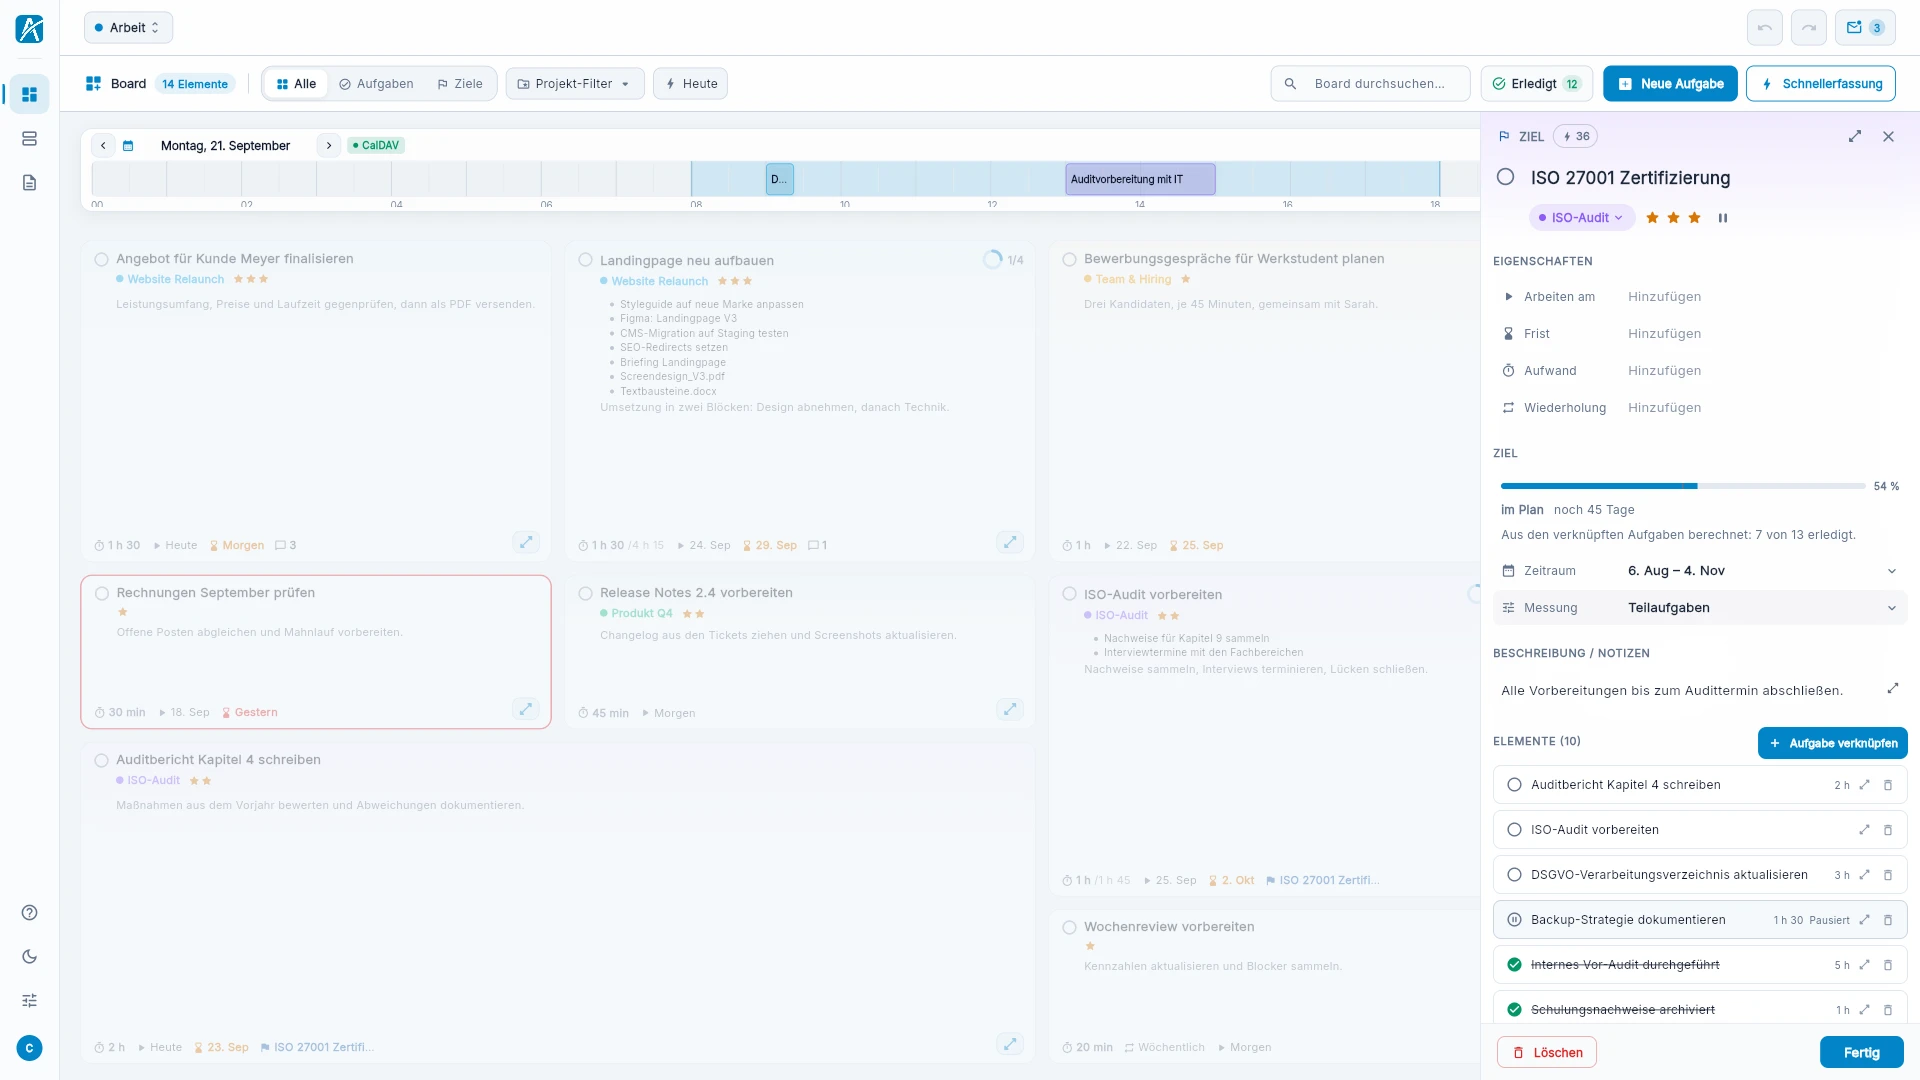The height and width of the screenshot is (1080, 1920).
Task: Go to the previous day
Action: coord(103,146)
